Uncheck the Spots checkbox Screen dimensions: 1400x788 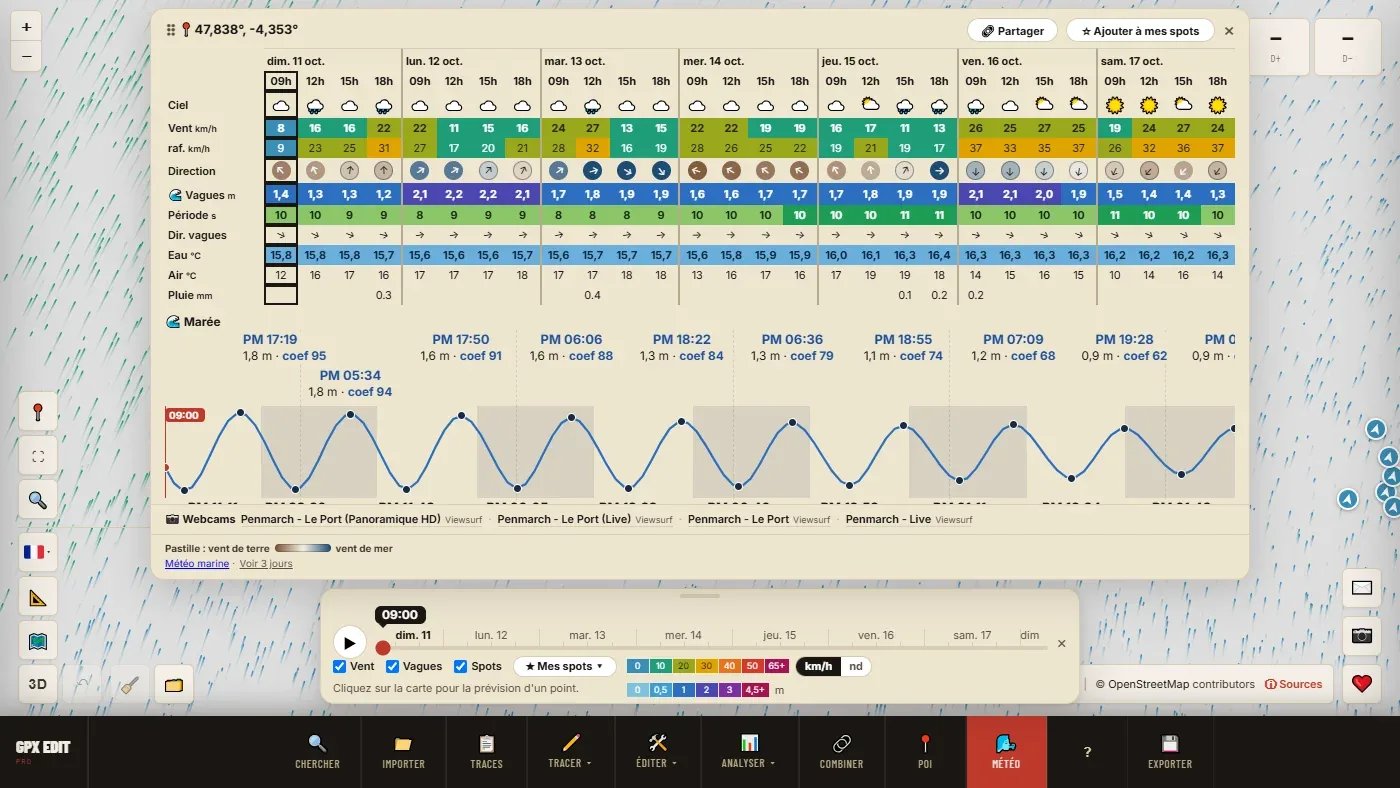tap(461, 666)
